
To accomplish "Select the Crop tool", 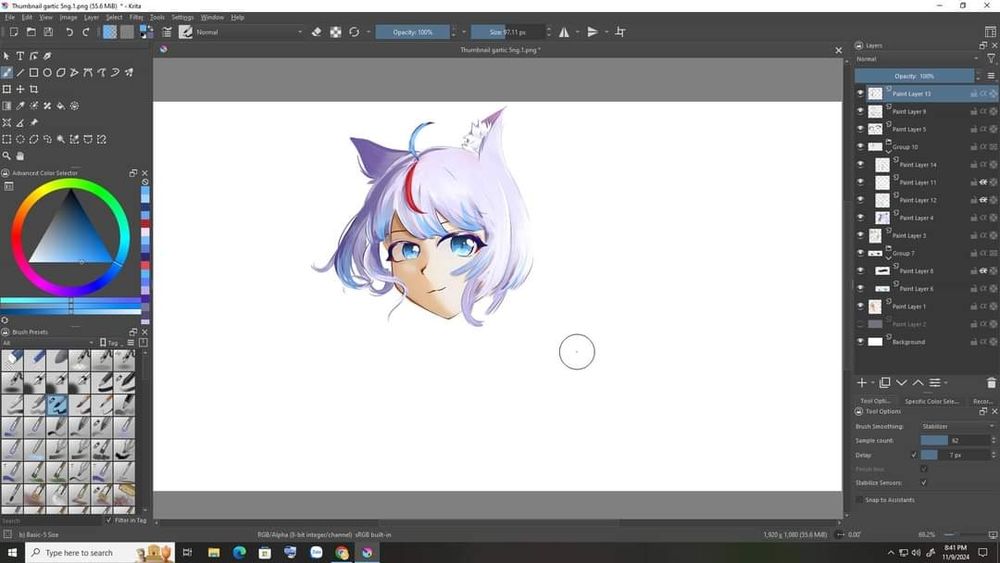I will tap(34, 89).
